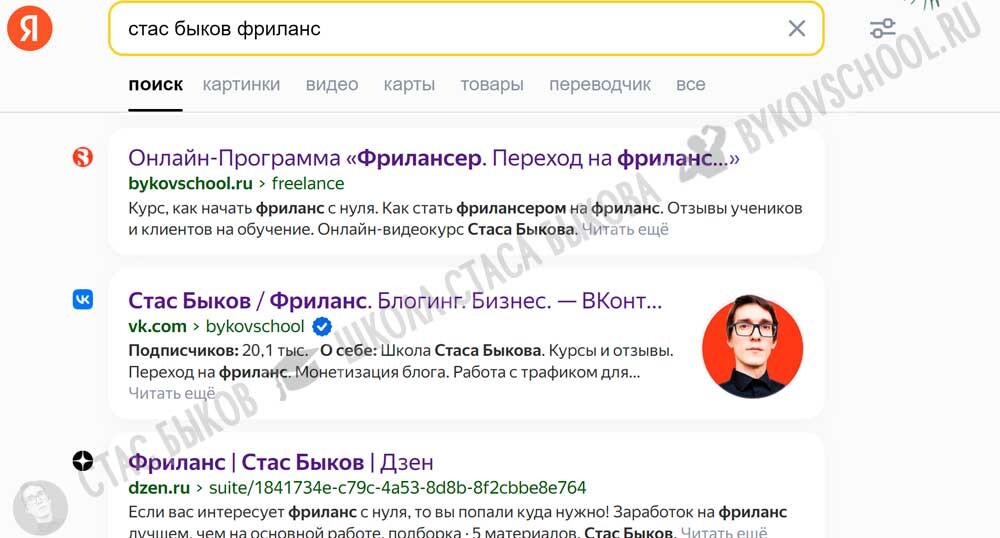Click the bykovschool.ru result favicon
1000x538 pixels.
83,157
